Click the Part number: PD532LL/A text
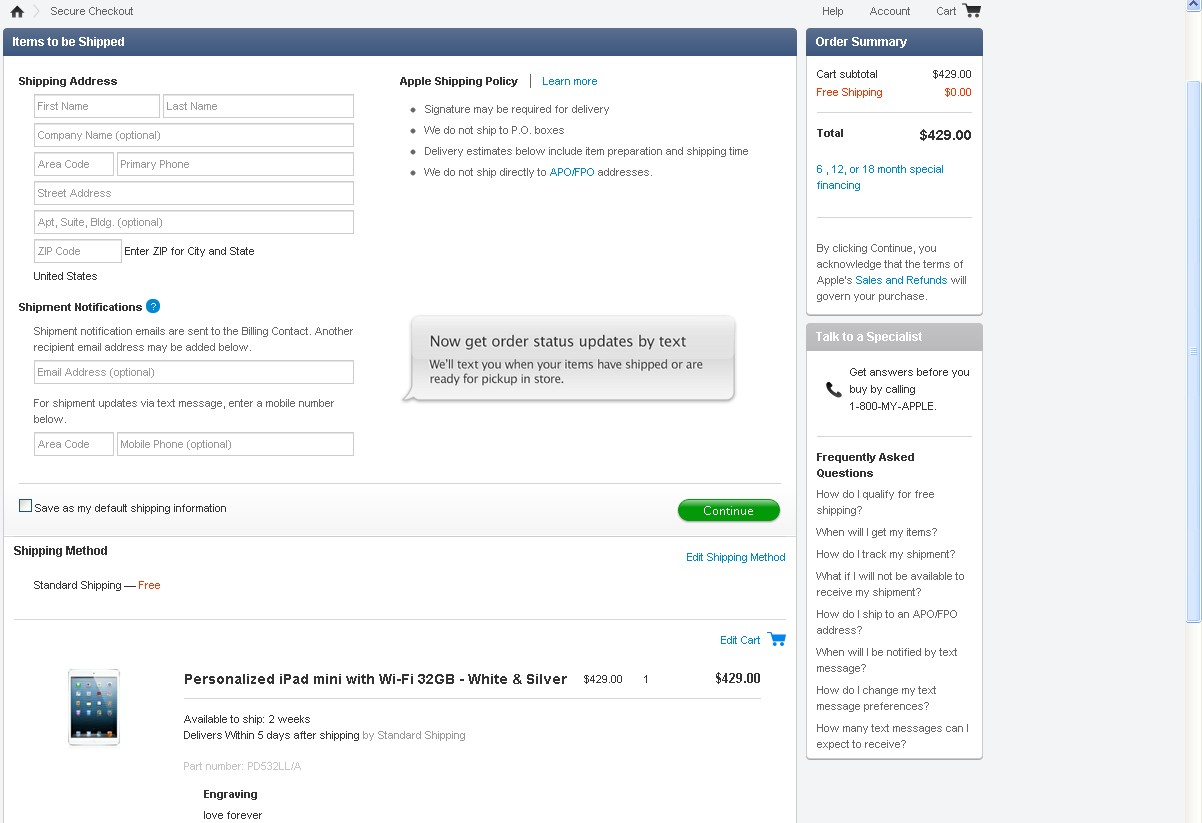The height and width of the screenshot is (823, 1202). click(x=242, y=766)
